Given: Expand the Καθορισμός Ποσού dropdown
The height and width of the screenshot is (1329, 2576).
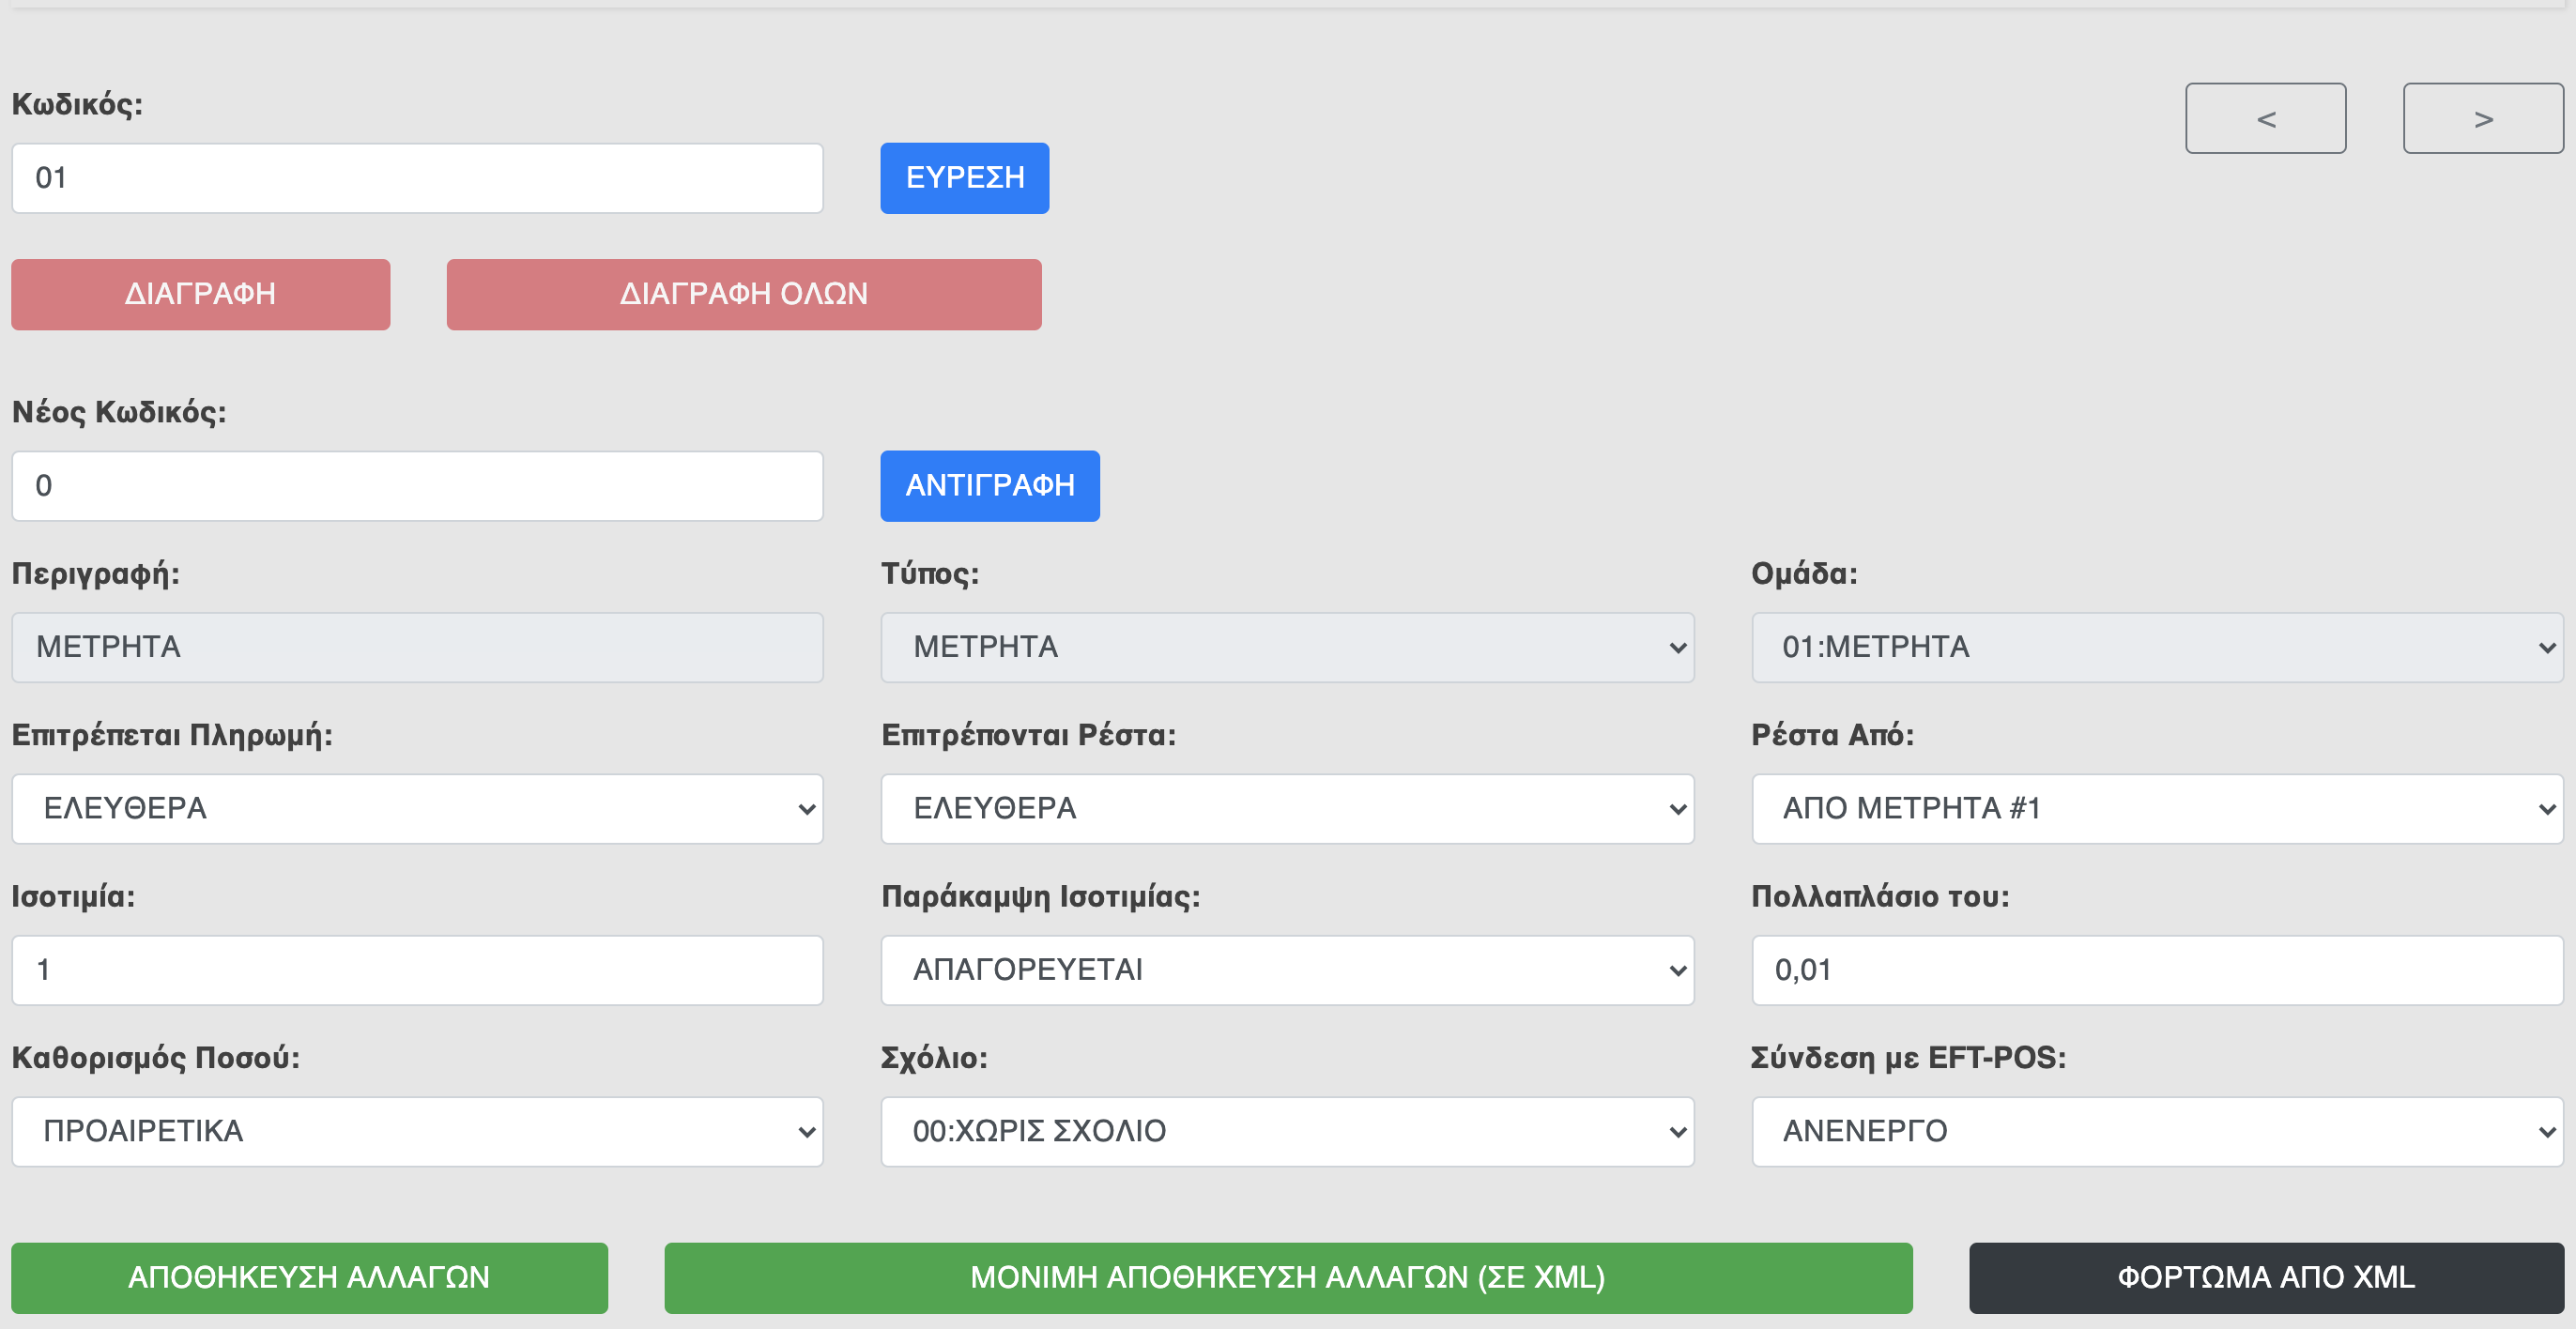Looking at the screenshot, I should tap(417, 1131).
